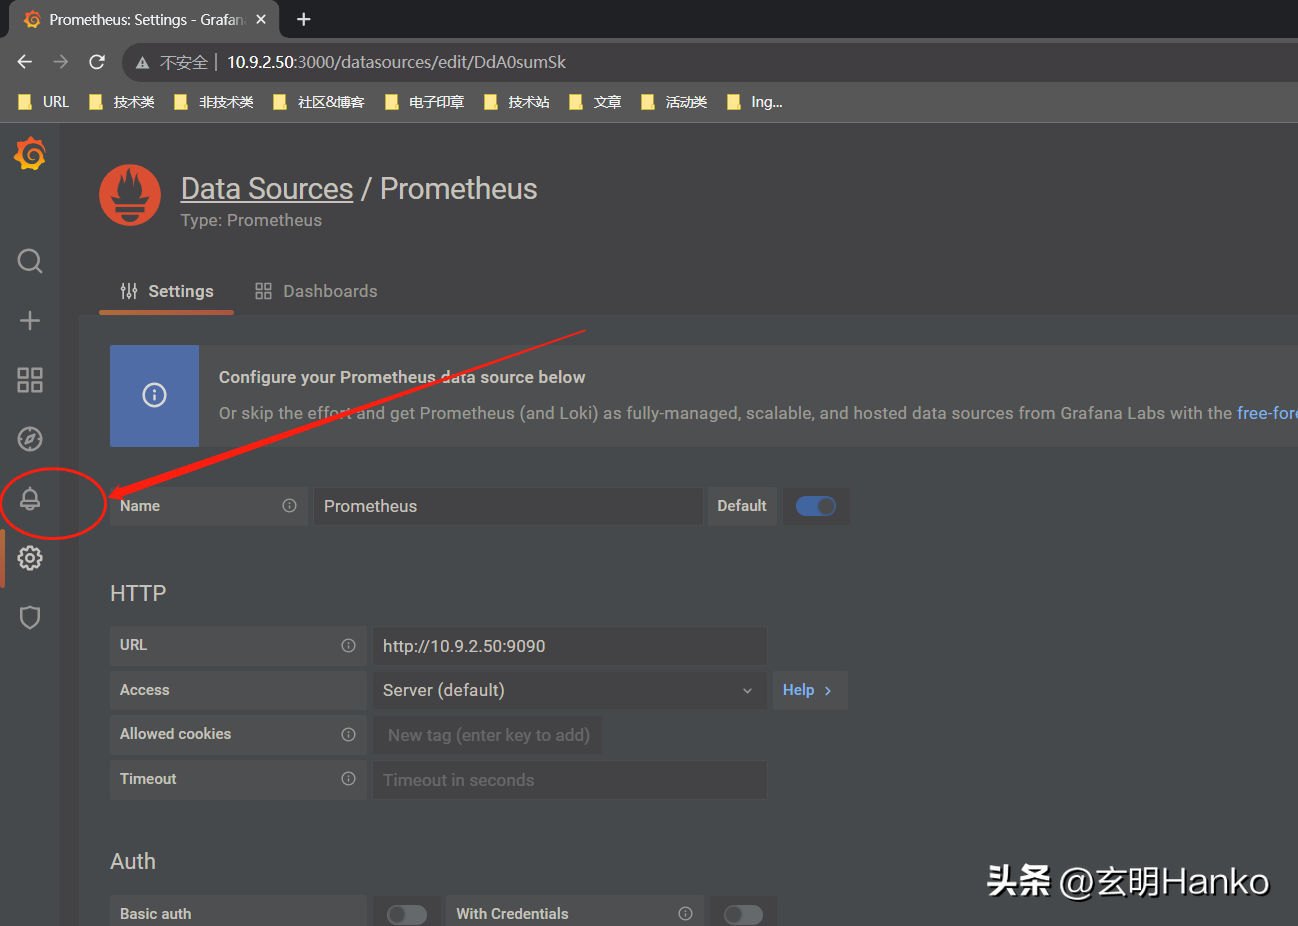Image resolution: width=1298 pixels, height=926 pixels.
Task: Click the Allowed cookies New tag field
Action: 489,735
